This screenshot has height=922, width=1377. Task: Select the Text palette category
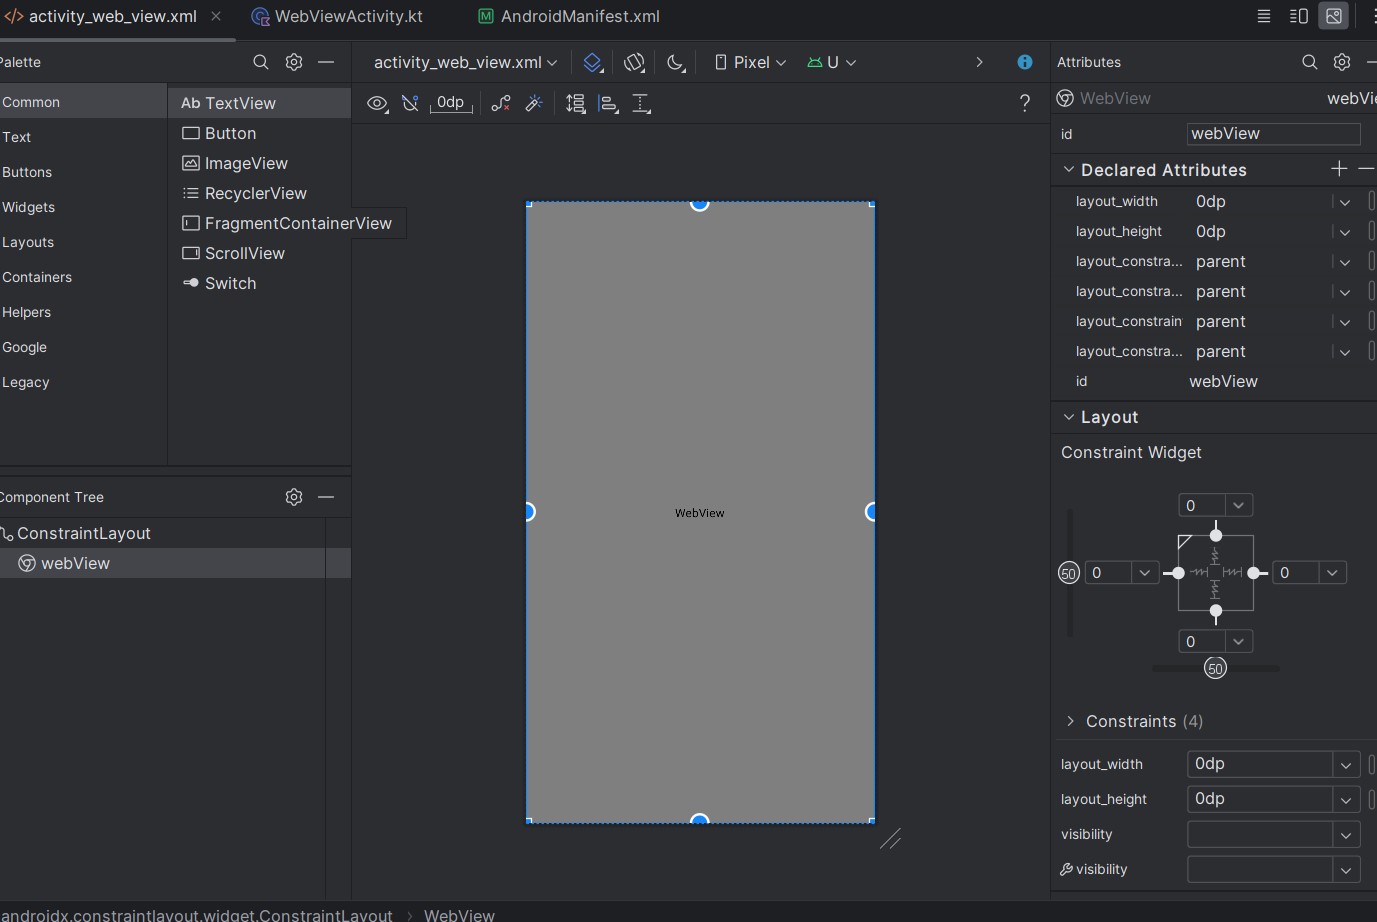click(x=17, y=137)
